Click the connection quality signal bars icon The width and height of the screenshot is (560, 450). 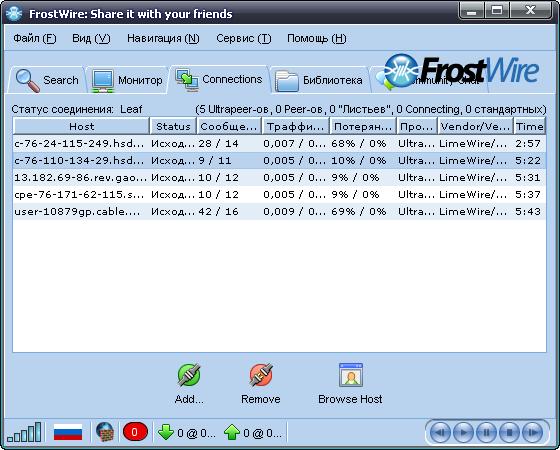pos(24,432)
